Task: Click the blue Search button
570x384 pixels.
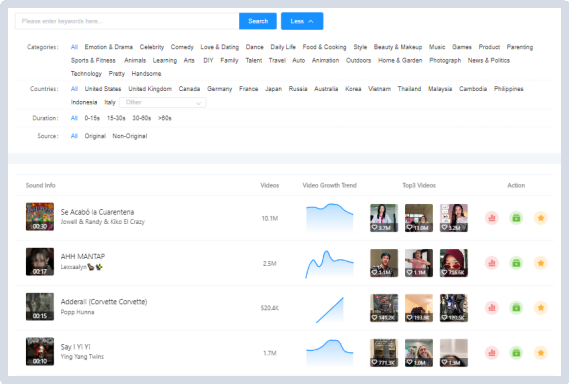Action: [x=258, y=21]
